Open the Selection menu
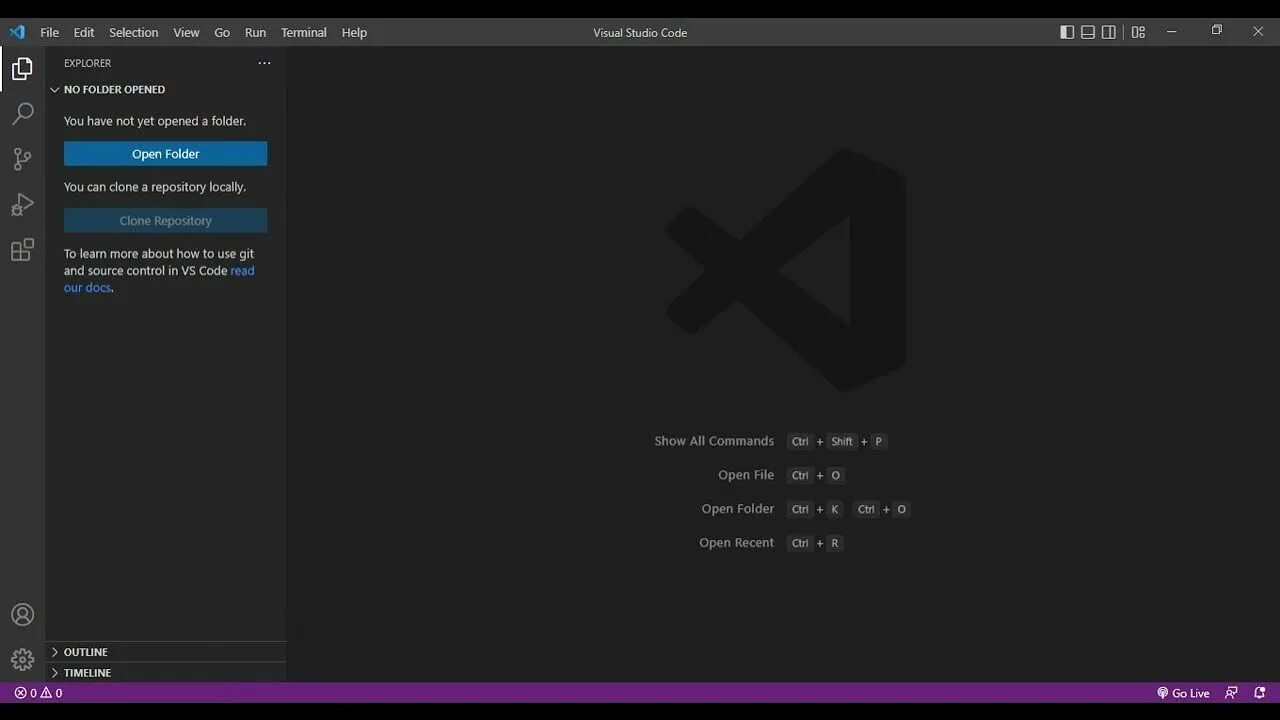 [134, 32]
